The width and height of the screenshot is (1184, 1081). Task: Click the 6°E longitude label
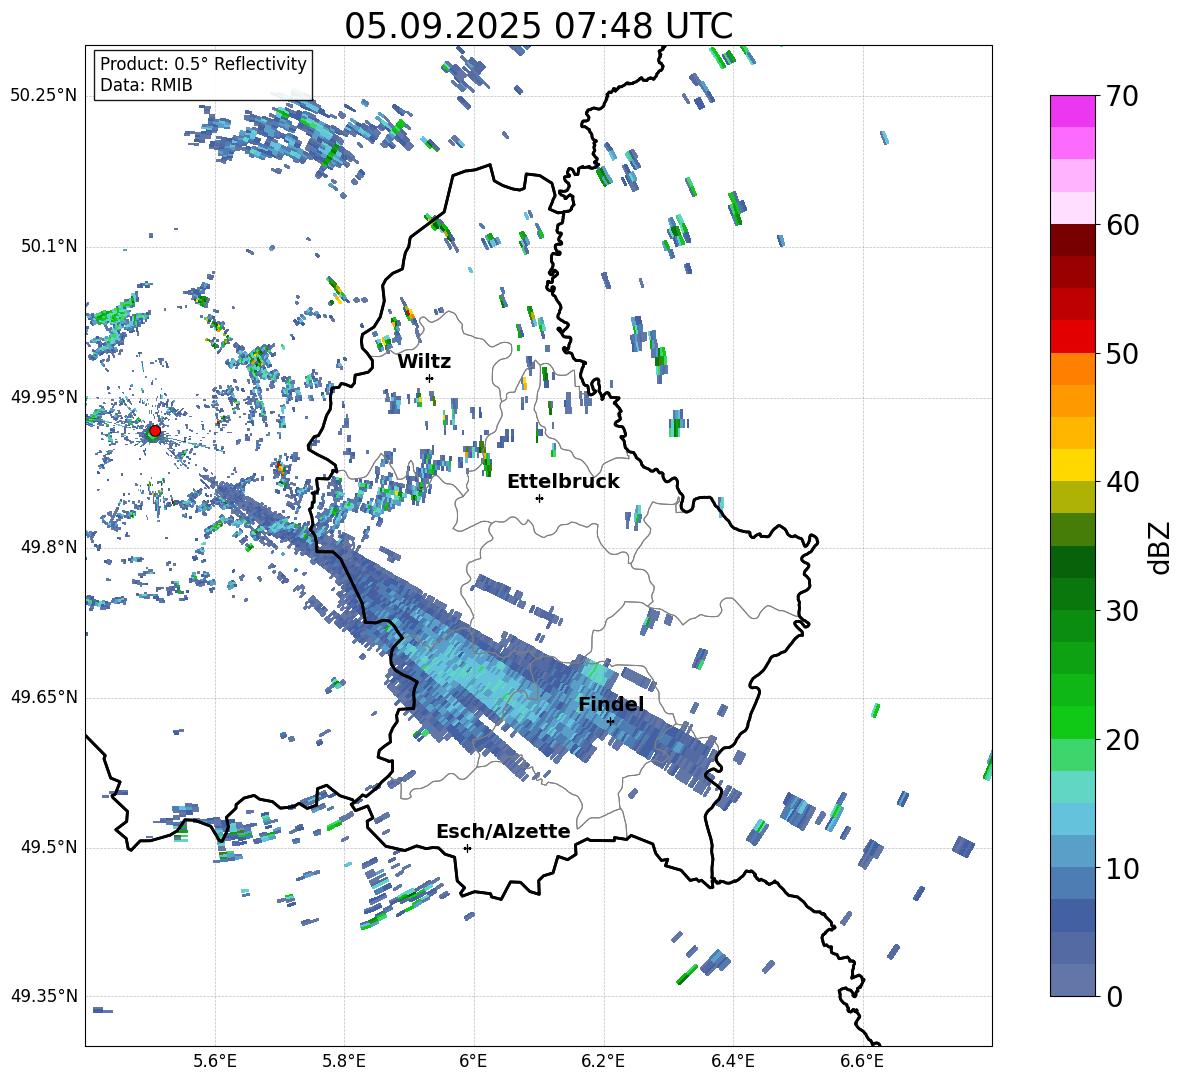coord(473,1061)
